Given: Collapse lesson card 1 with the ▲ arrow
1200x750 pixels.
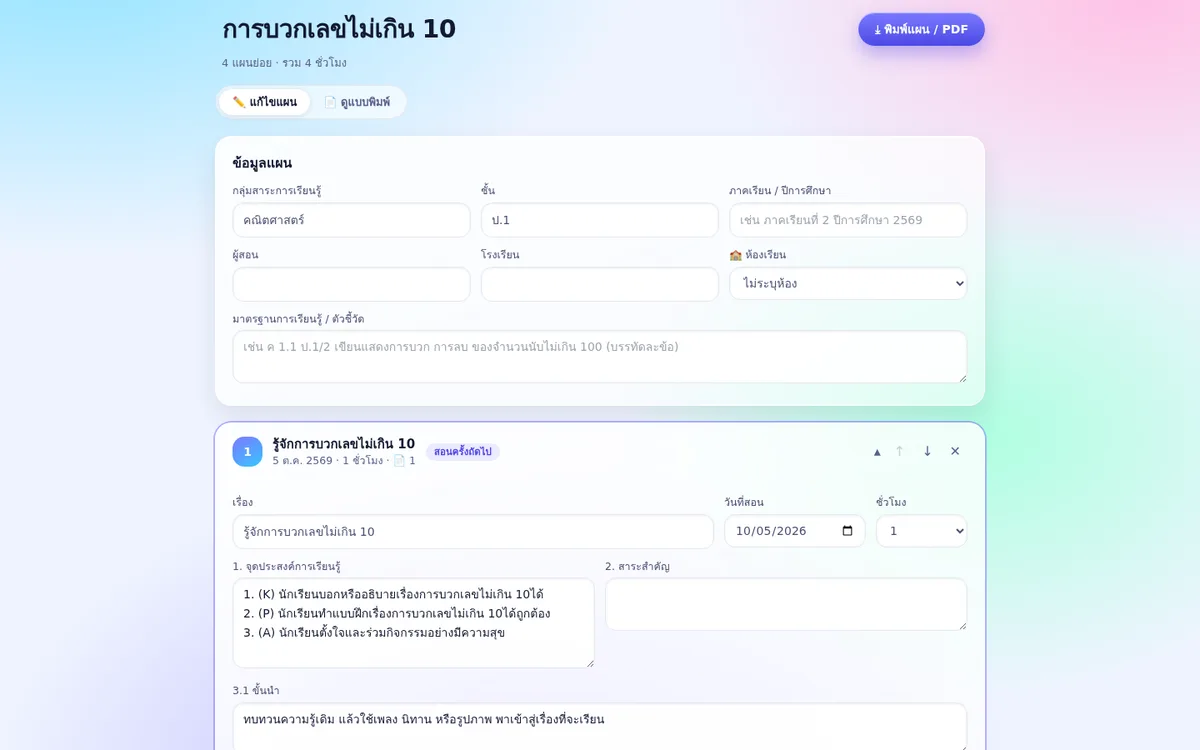Looking at the screenshot, I should click(x=877, y=451).
